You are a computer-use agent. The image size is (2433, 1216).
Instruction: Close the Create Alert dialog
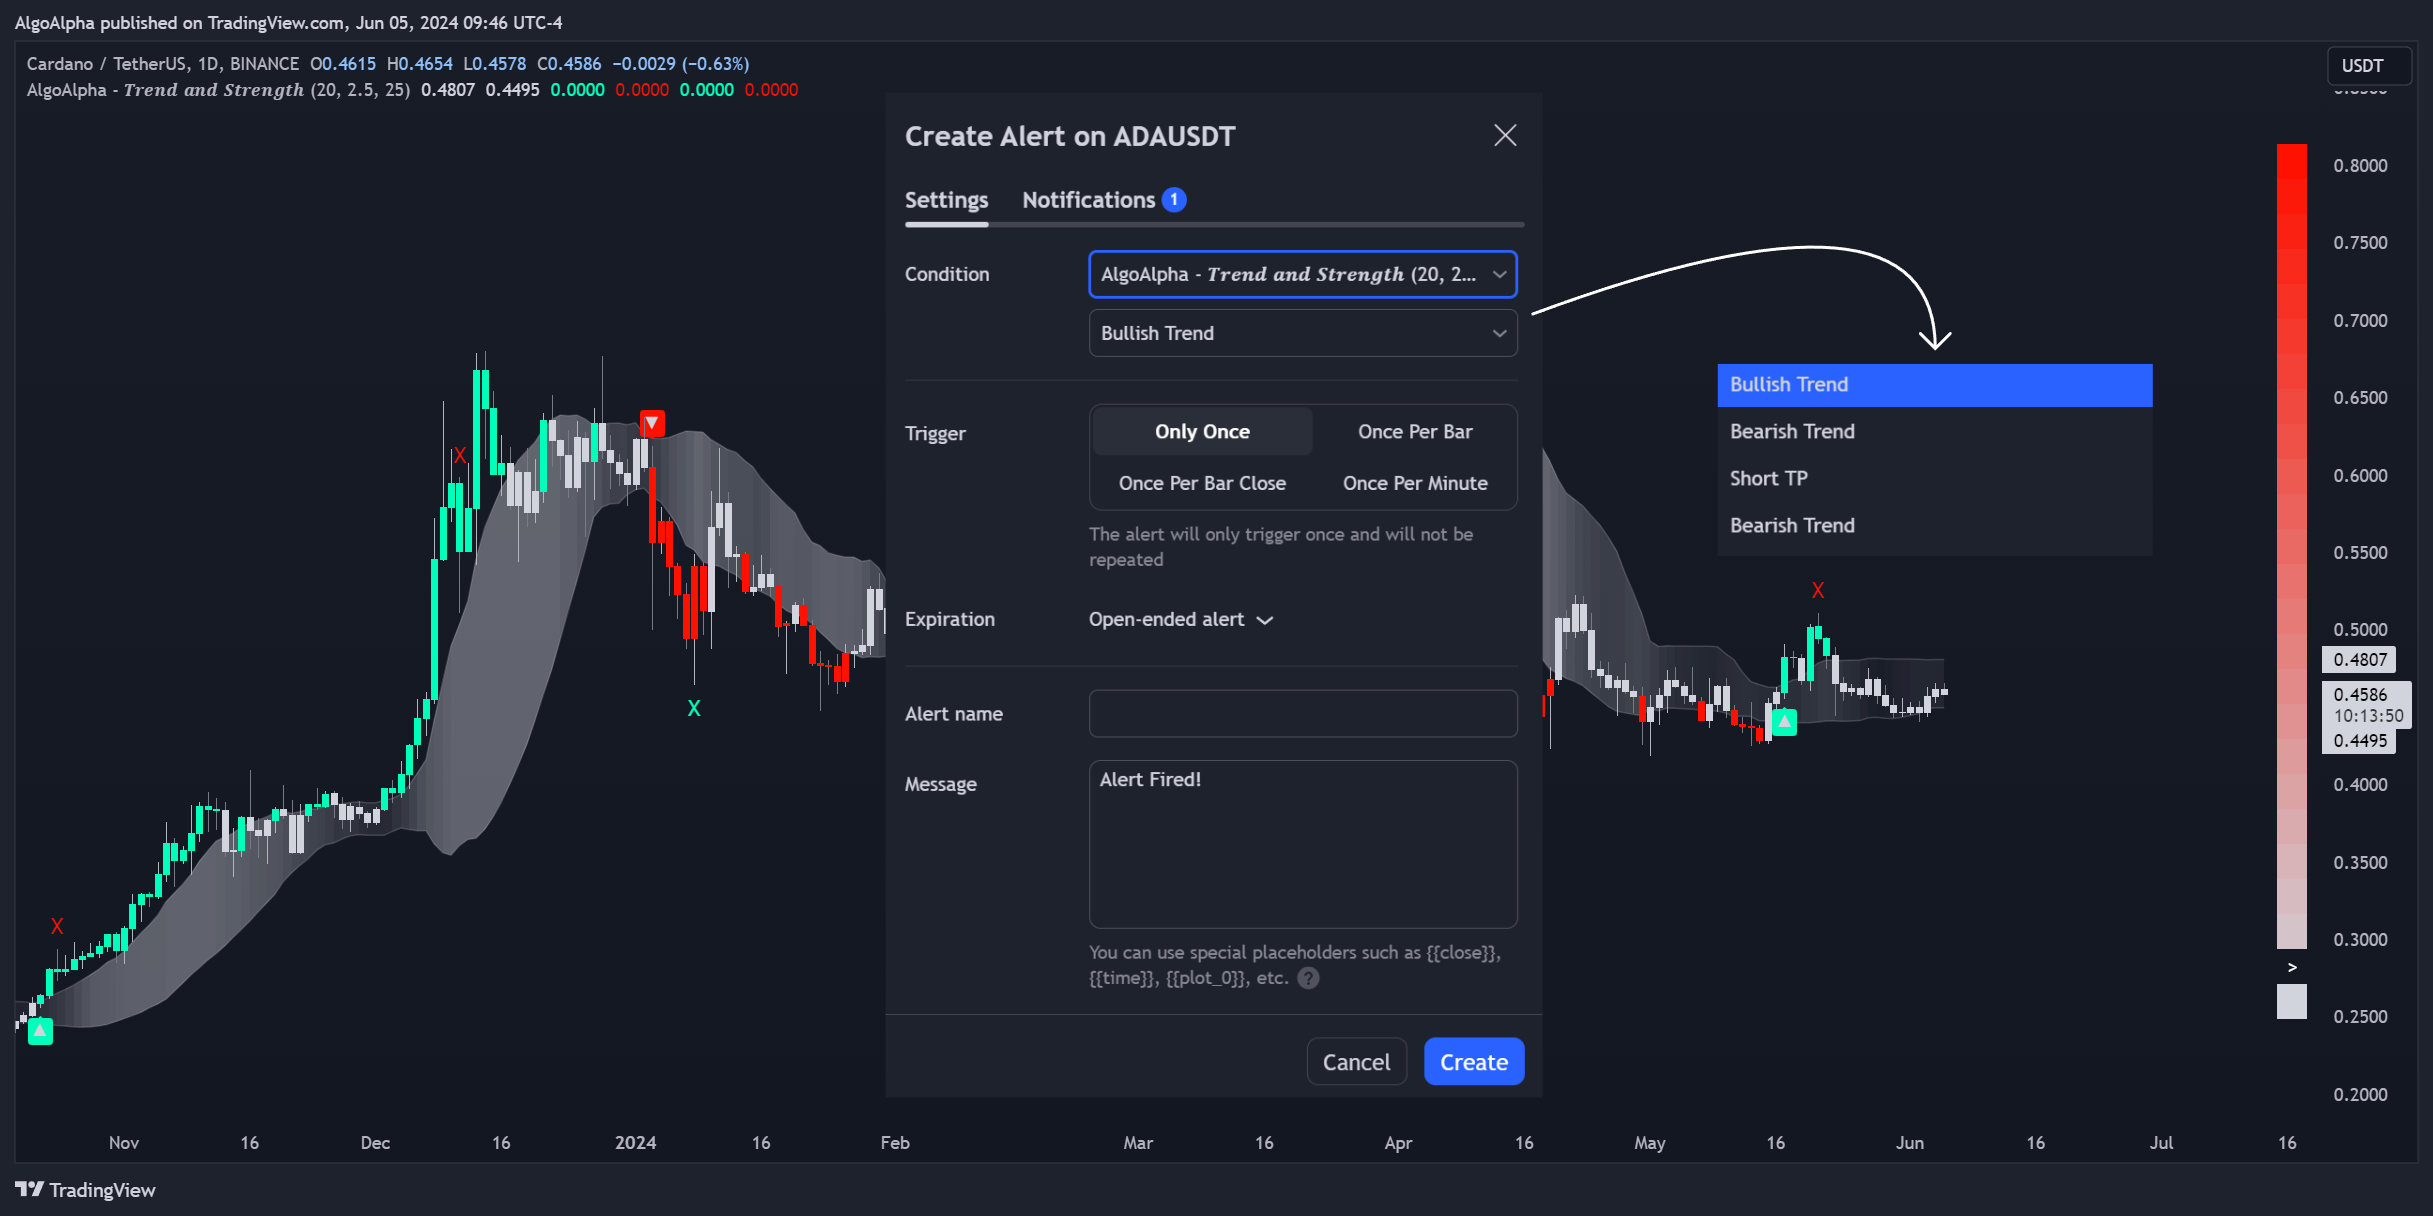tap(1505, 135)
